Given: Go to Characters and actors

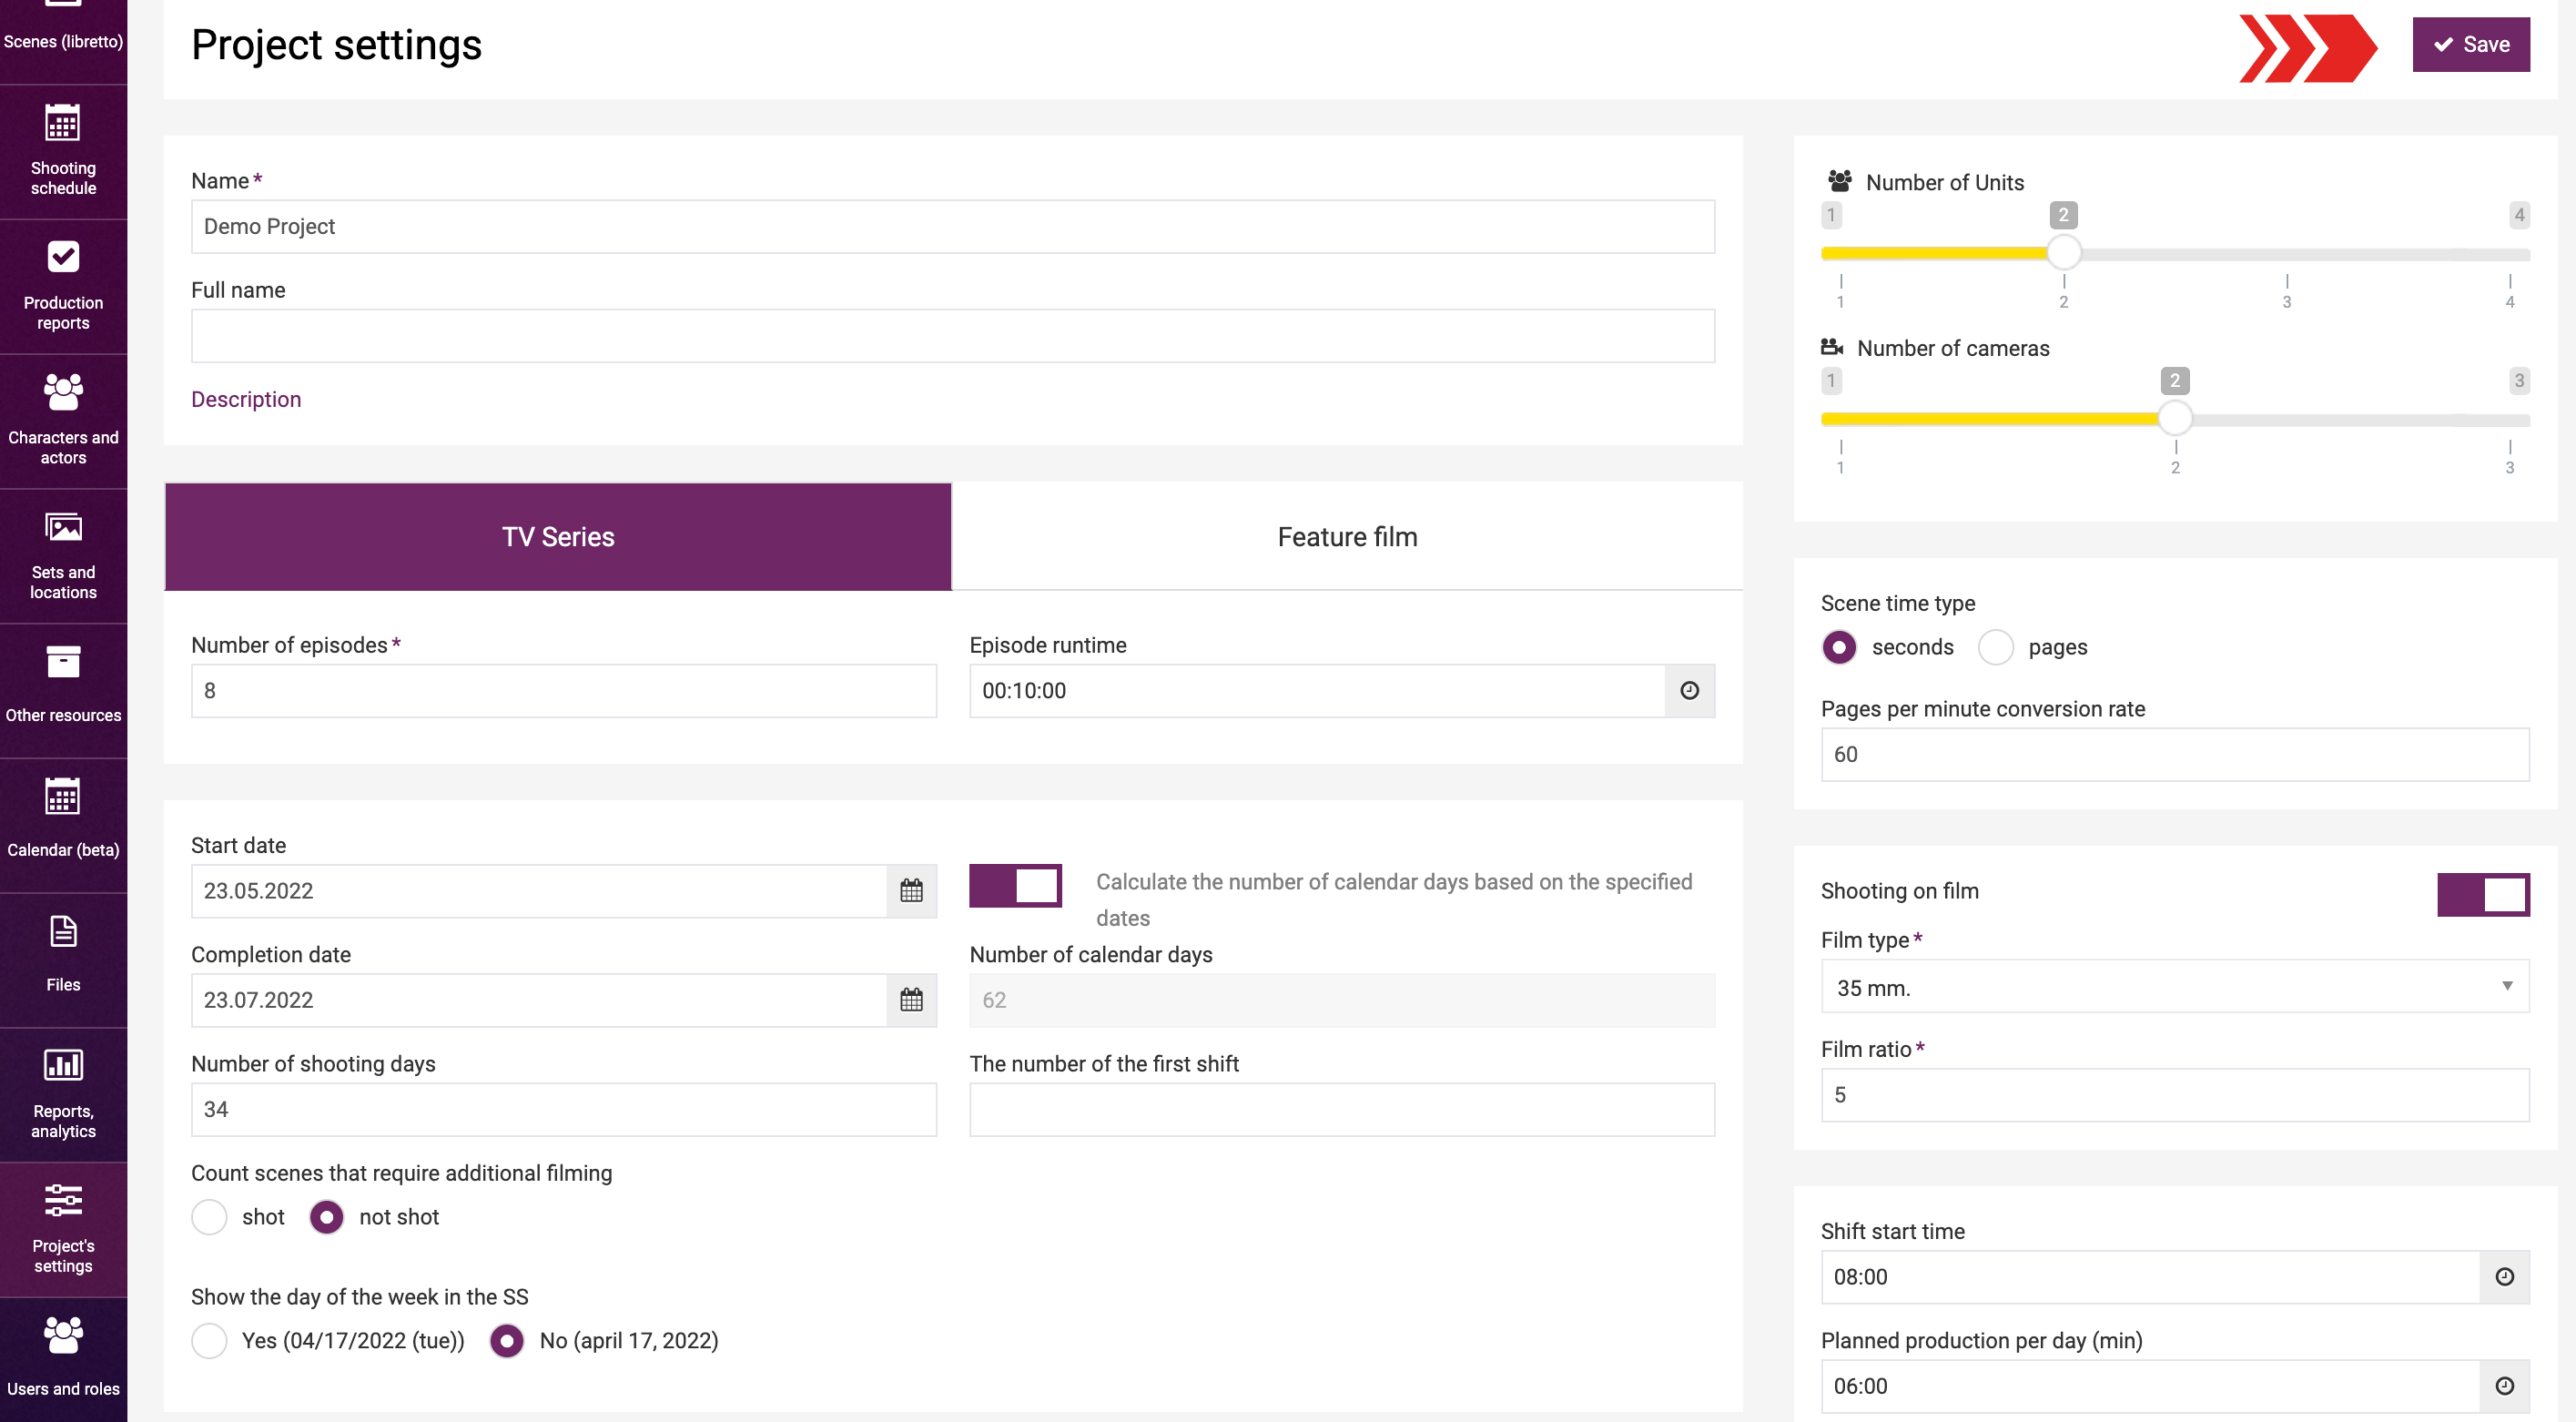Looking at the screenshot, I should (63, 421).
